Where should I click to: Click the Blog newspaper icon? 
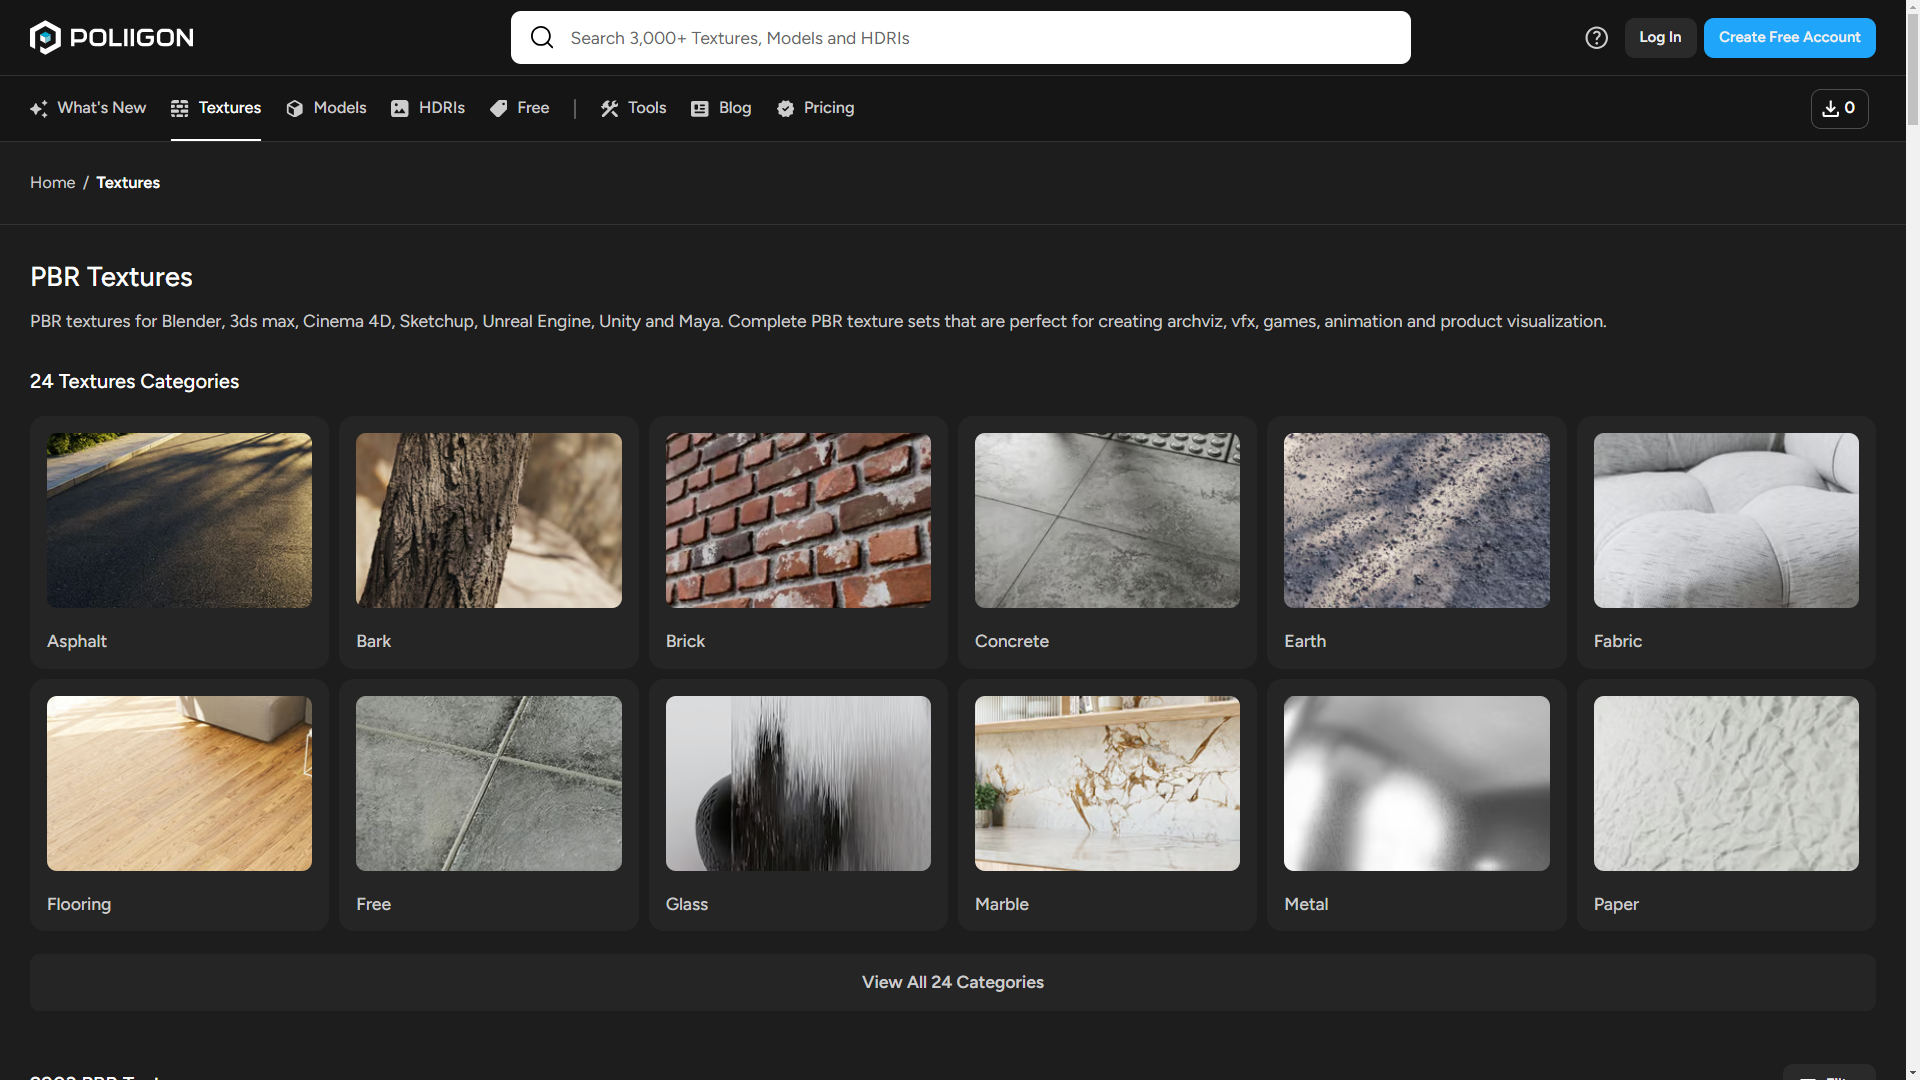pyautogui.click(x=700, y=108)
